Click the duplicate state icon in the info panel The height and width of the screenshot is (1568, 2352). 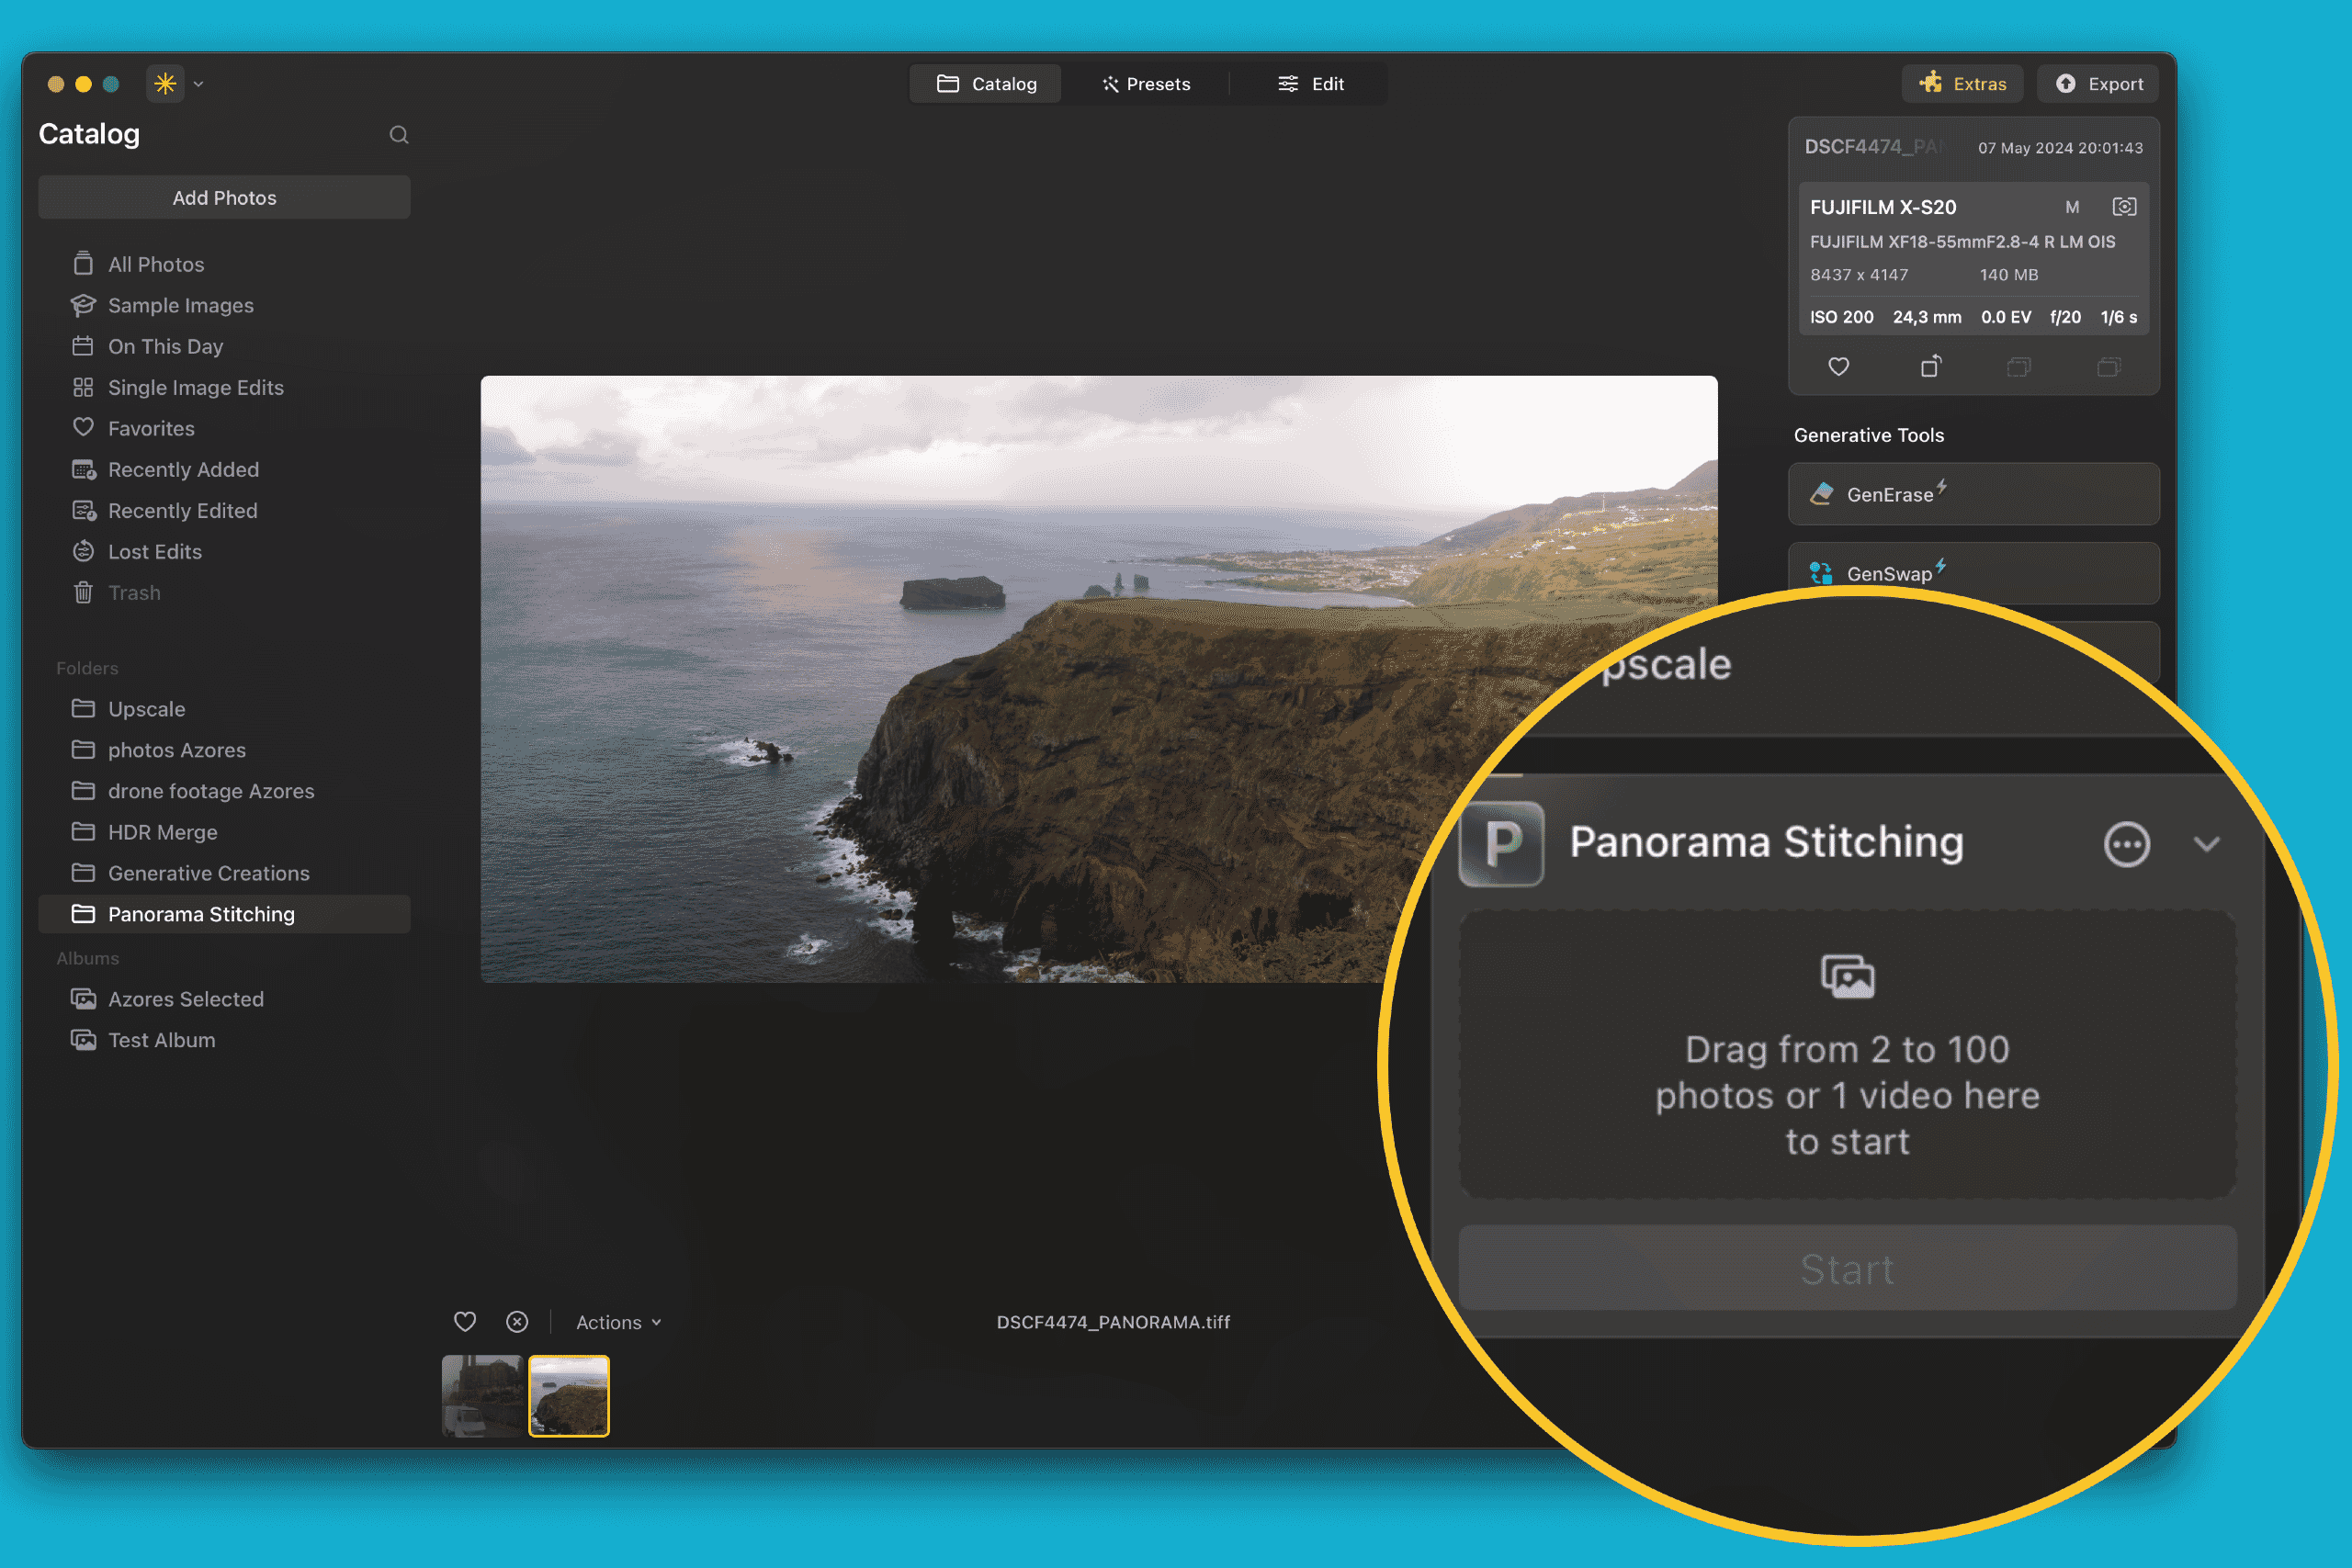point(2018,366)
